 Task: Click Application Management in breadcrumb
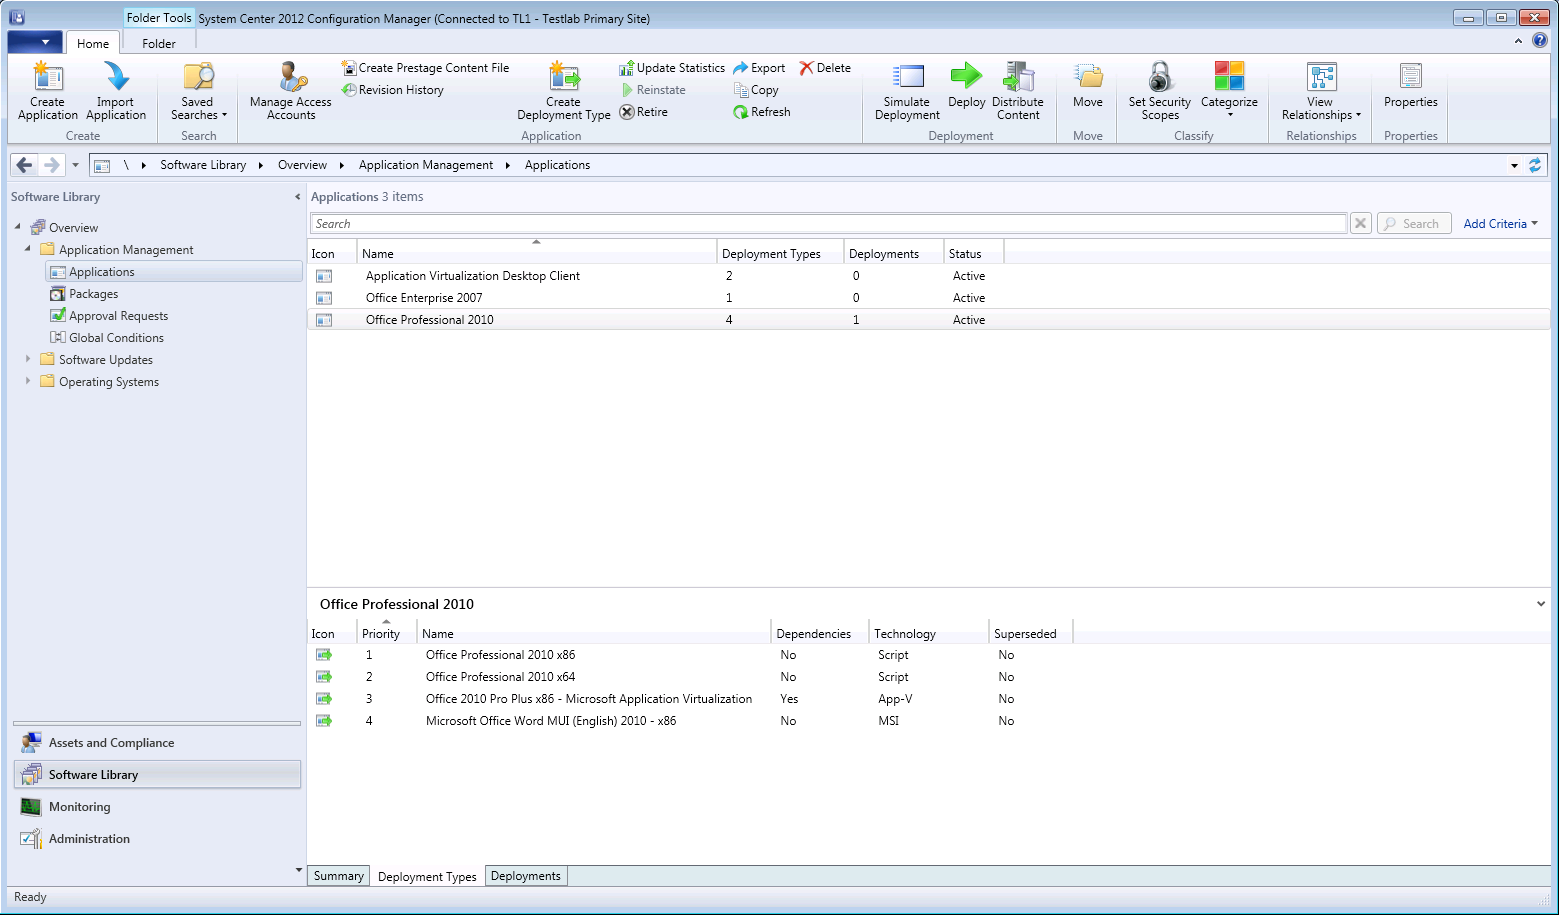point(426,165)
